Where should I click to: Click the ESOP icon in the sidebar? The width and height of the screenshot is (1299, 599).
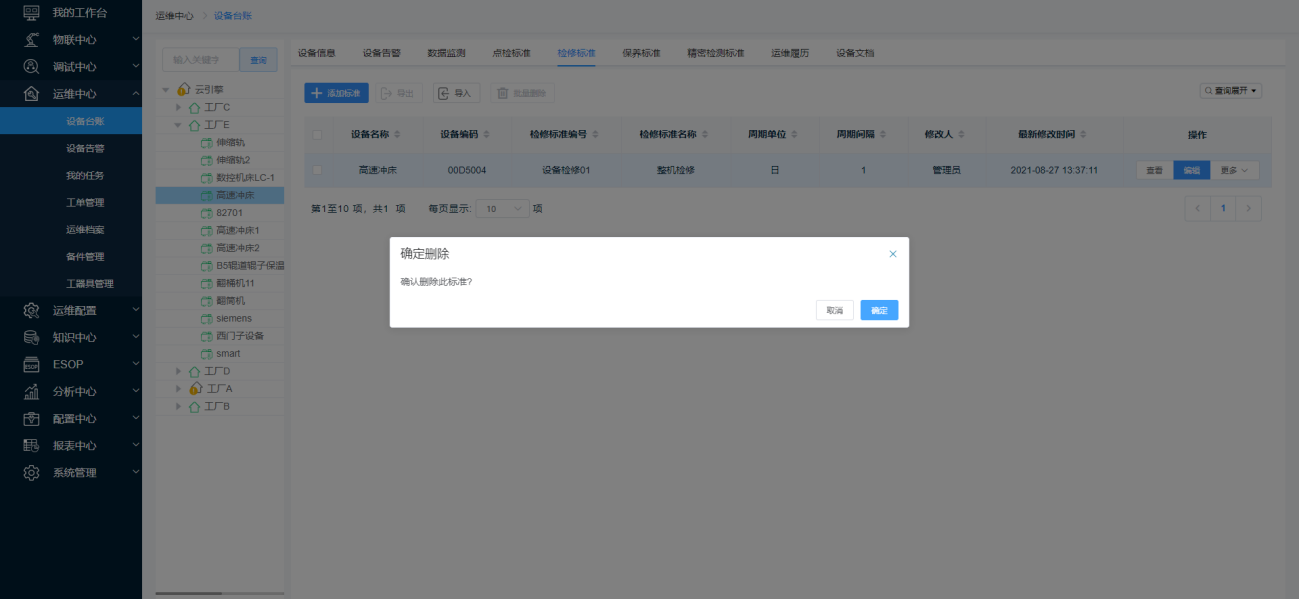pyautogui.click(x=31, y=364)
